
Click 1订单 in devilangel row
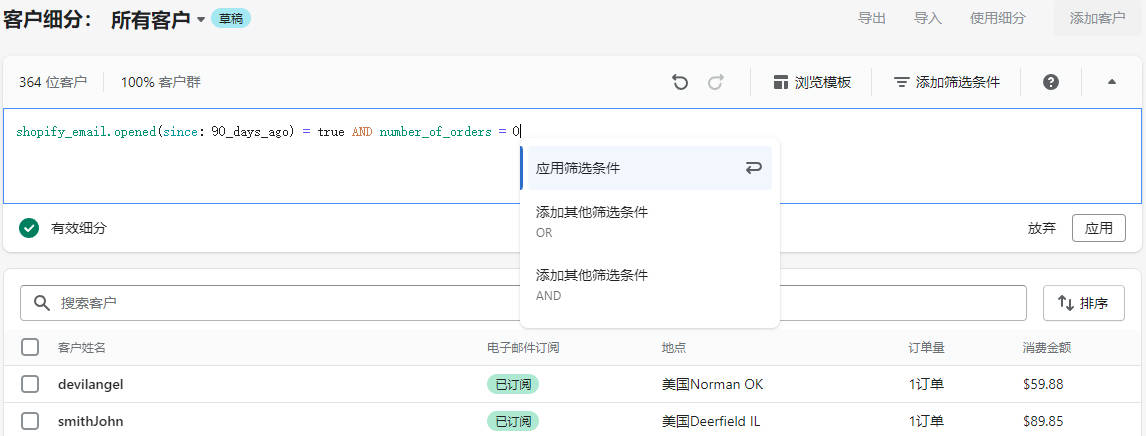pyautogui.click(x=926, y=384)
